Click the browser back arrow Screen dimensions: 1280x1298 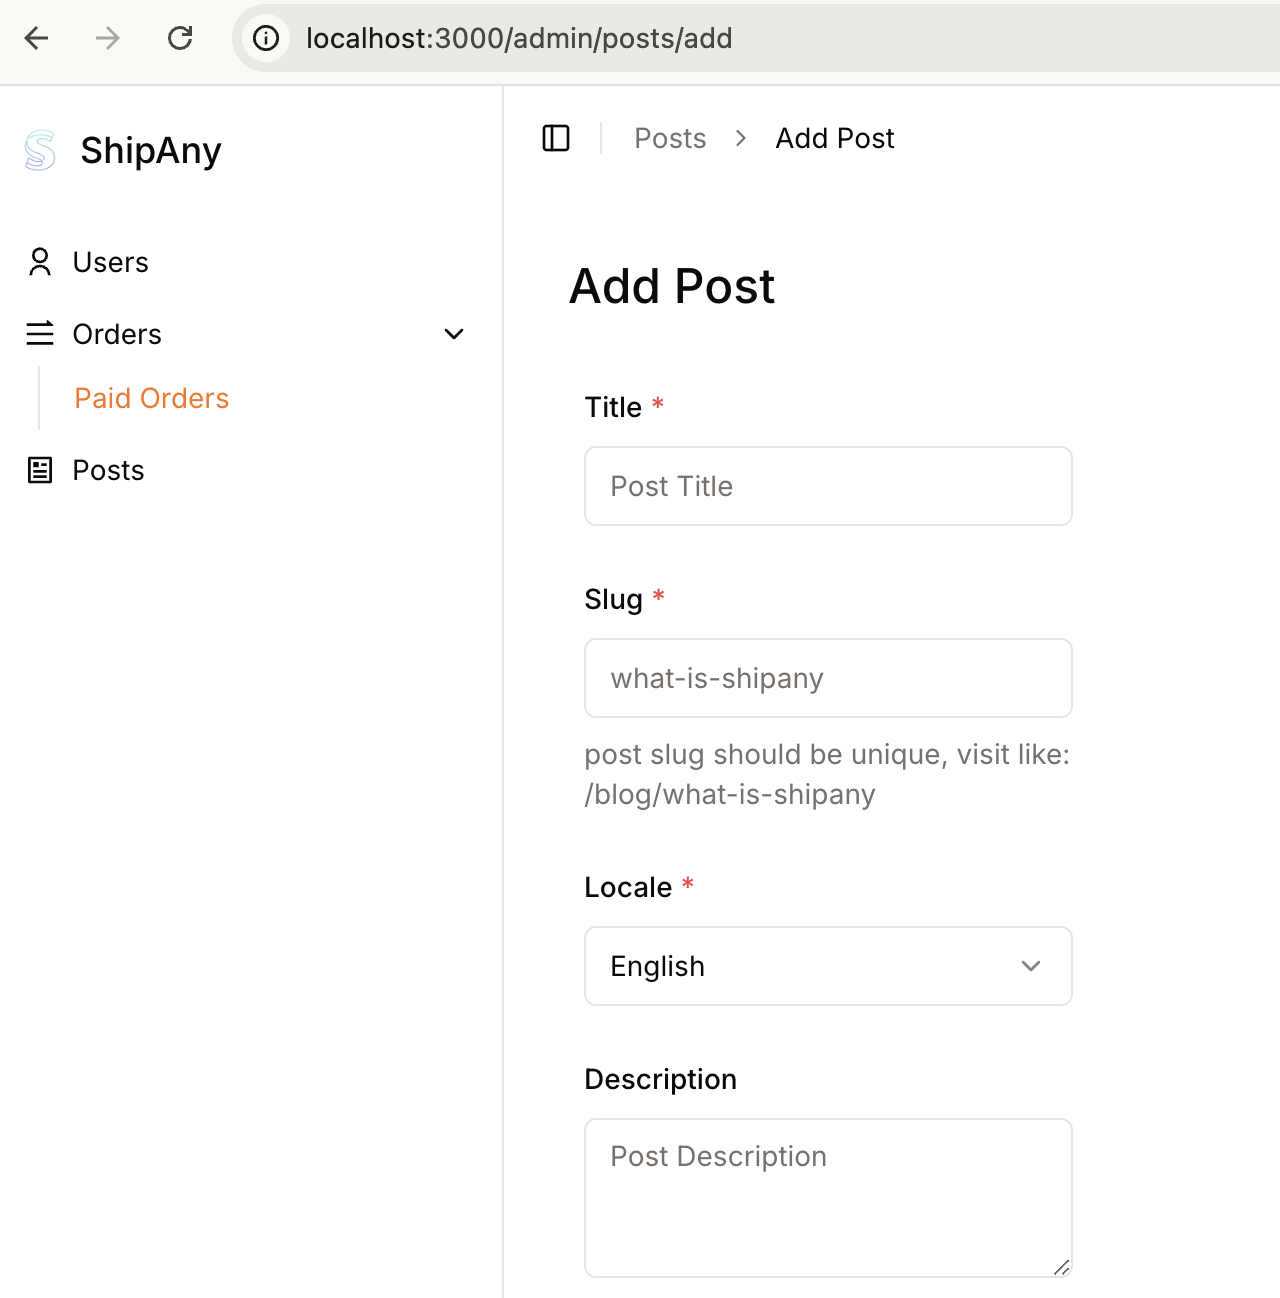36,38
